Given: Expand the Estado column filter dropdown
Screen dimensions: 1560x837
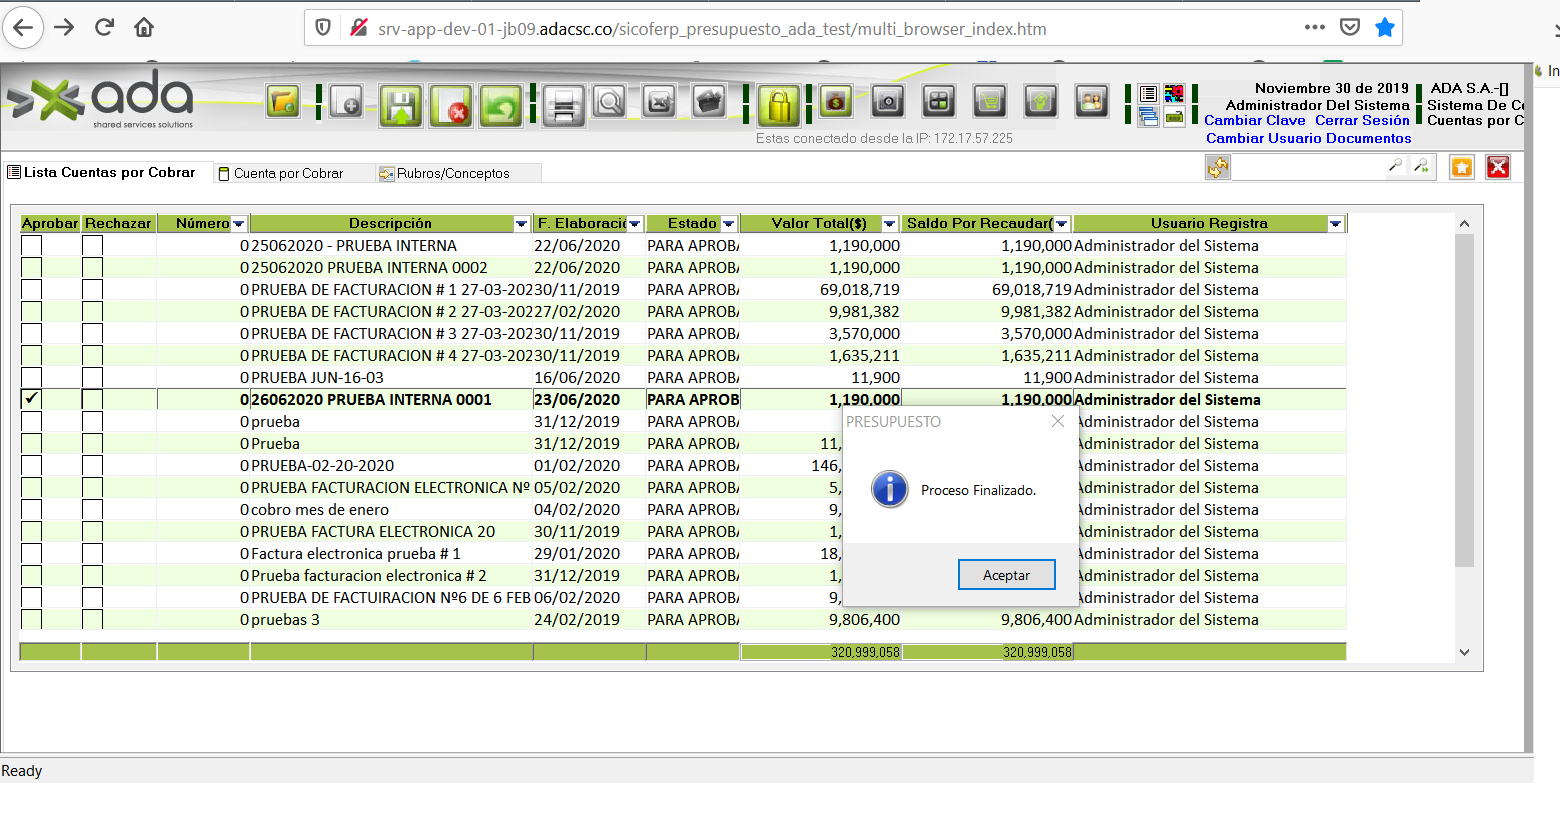Looking at the screenshot, I should [728, 224].
